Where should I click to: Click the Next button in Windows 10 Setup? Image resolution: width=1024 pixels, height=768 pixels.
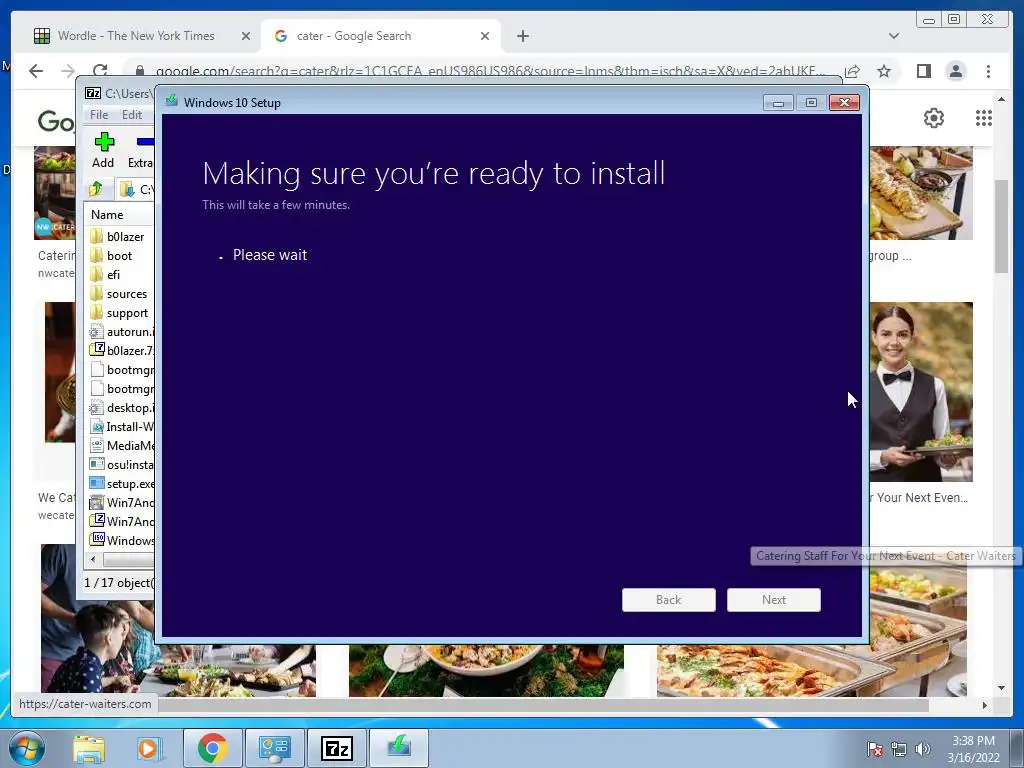[773, 600]
